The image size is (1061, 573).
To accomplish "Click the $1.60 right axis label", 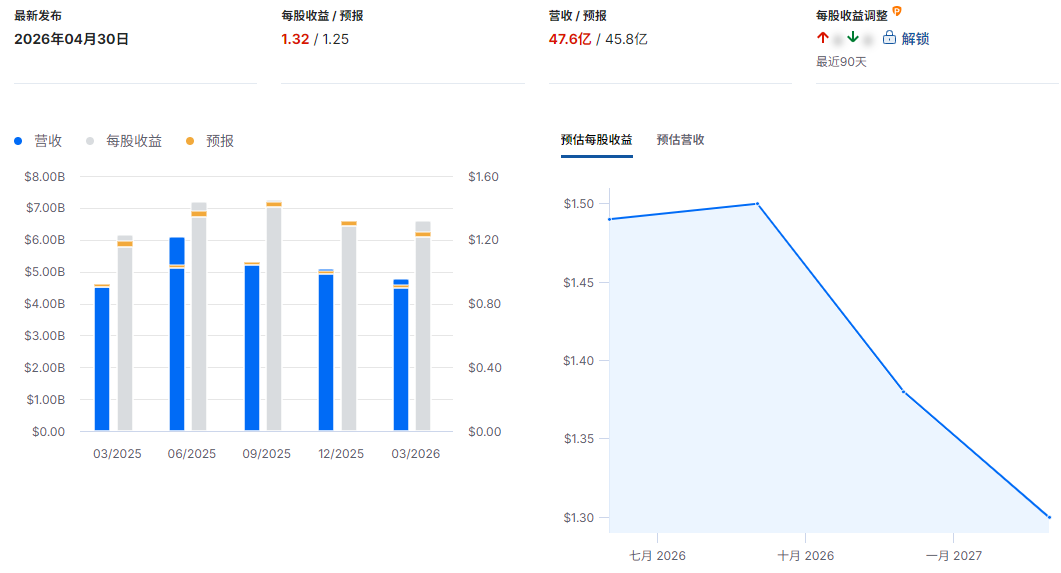I will (483, 177).
